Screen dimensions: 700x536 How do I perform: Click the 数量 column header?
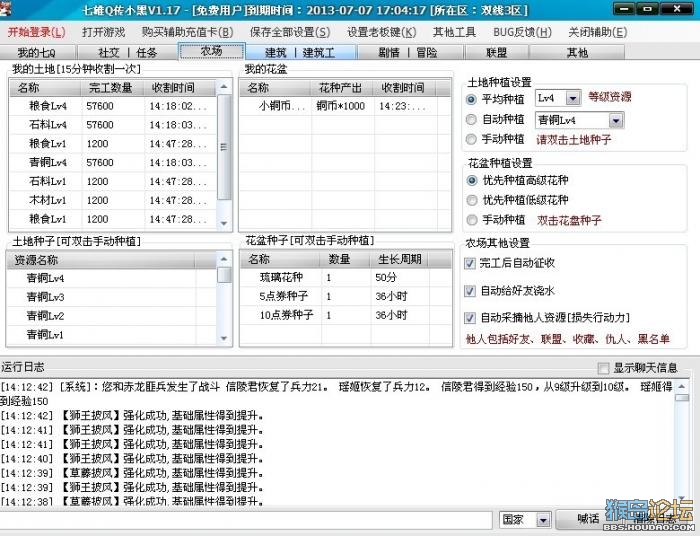(345, 259)
